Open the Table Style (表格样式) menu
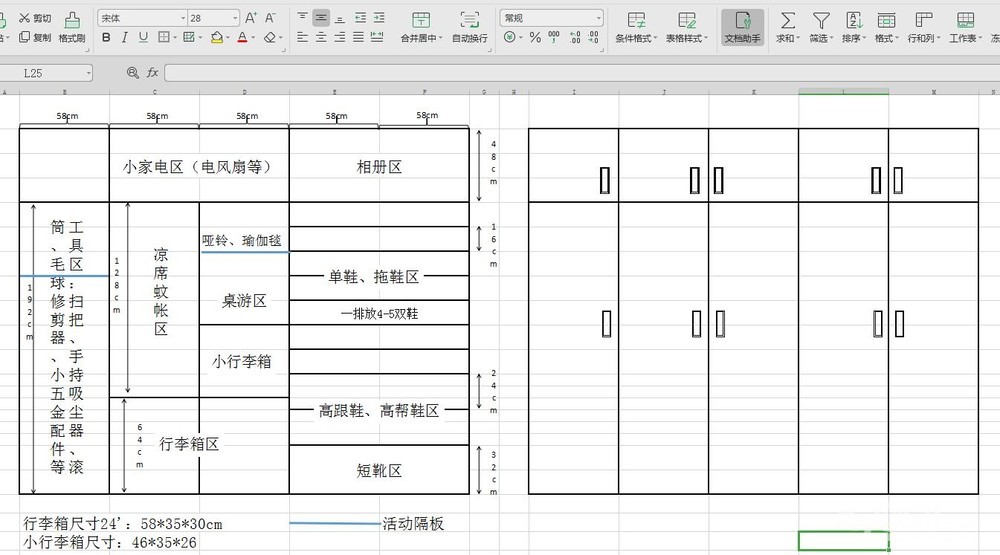 click(x=686, y=28)
